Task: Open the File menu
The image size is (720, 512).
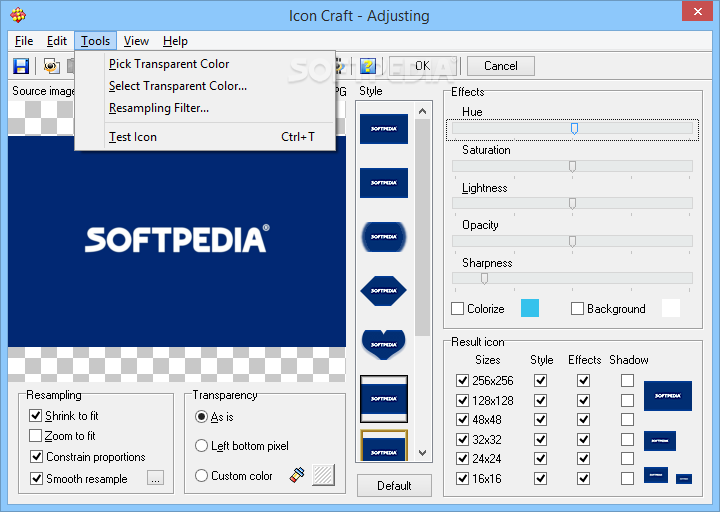Action: point(24,41)
